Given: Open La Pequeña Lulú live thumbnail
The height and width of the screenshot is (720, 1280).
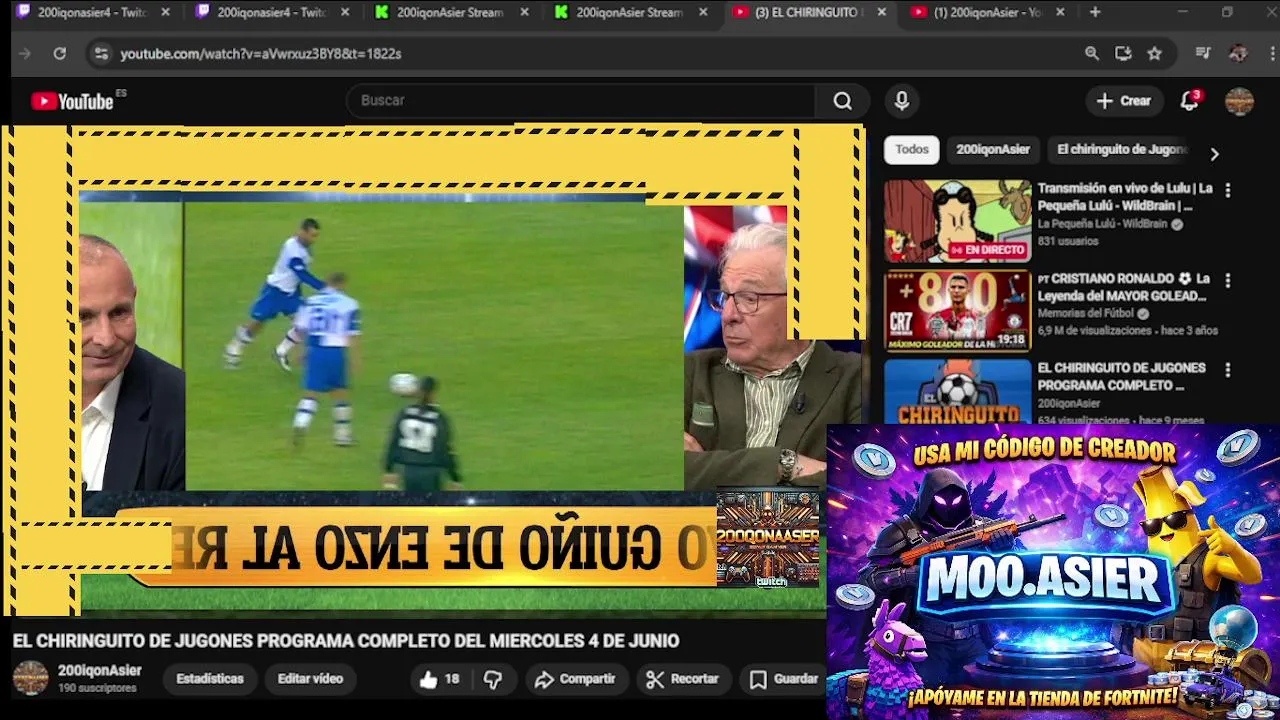Looking at the screenshot, I should [x=957, y=221].
